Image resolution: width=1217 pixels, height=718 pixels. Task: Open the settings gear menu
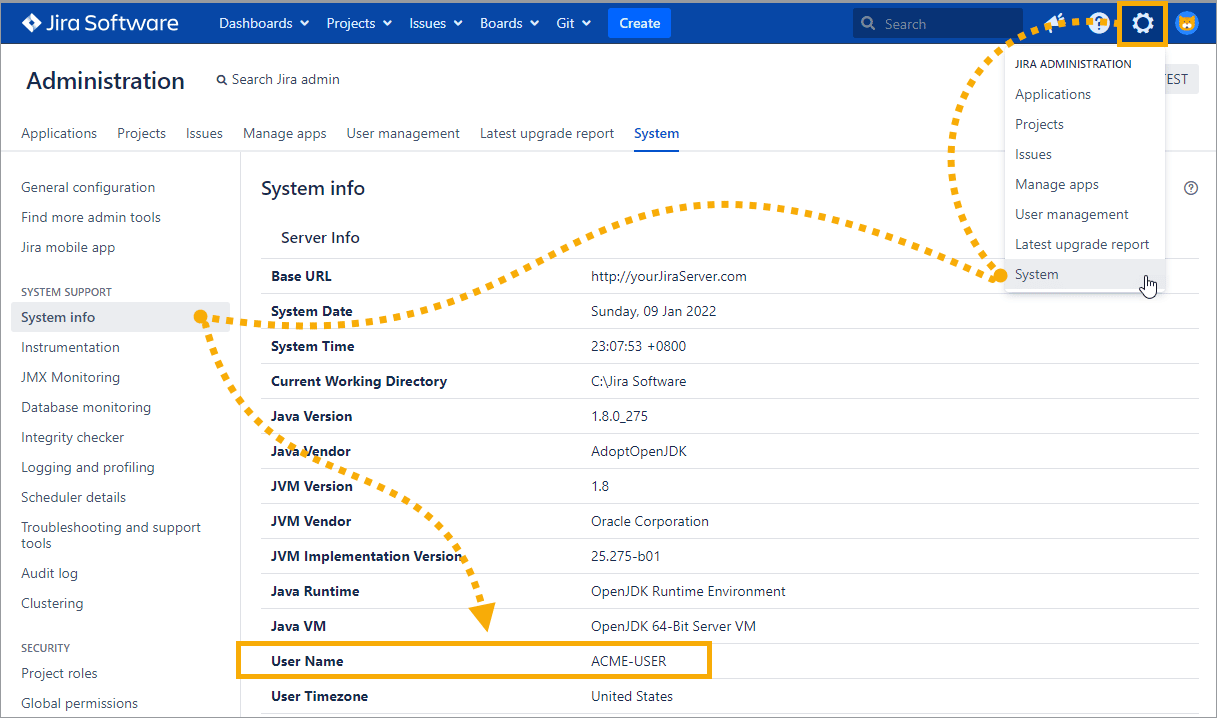point(1142,23)
